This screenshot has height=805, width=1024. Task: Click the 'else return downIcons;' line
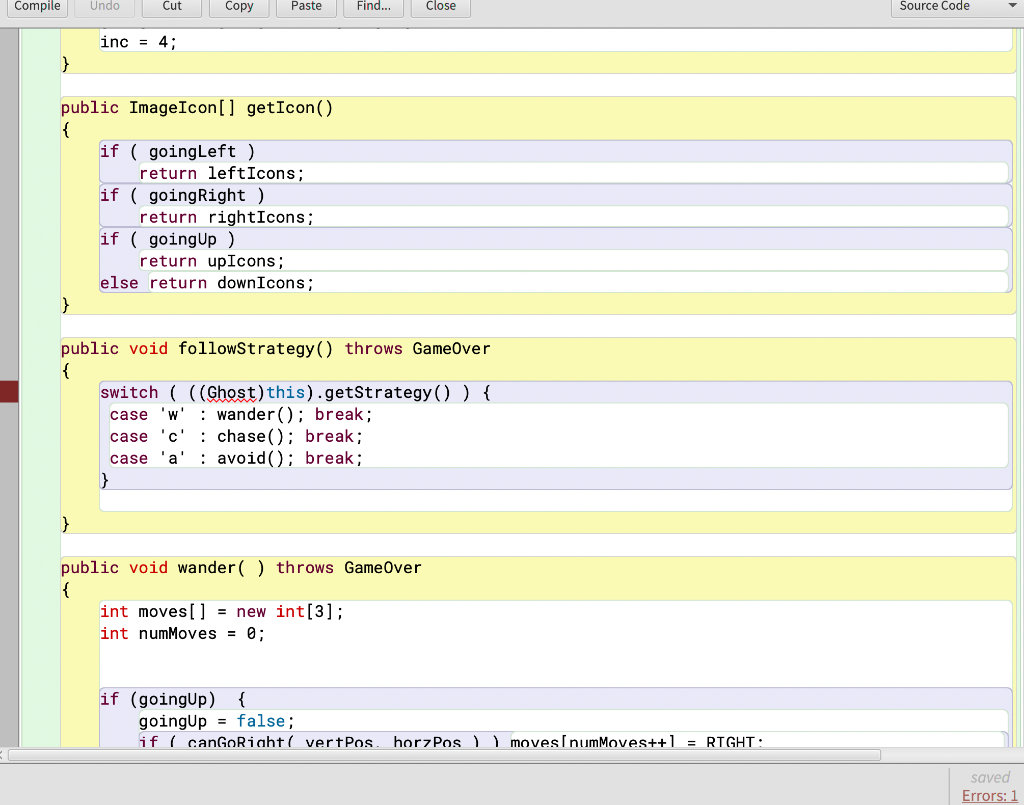pyautogui.click(x=207, y=283)
